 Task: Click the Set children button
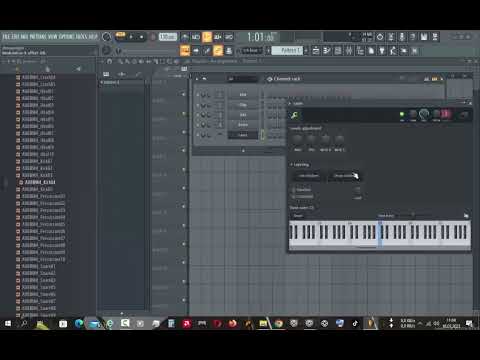pyautogui.click(x=308, y=176)
